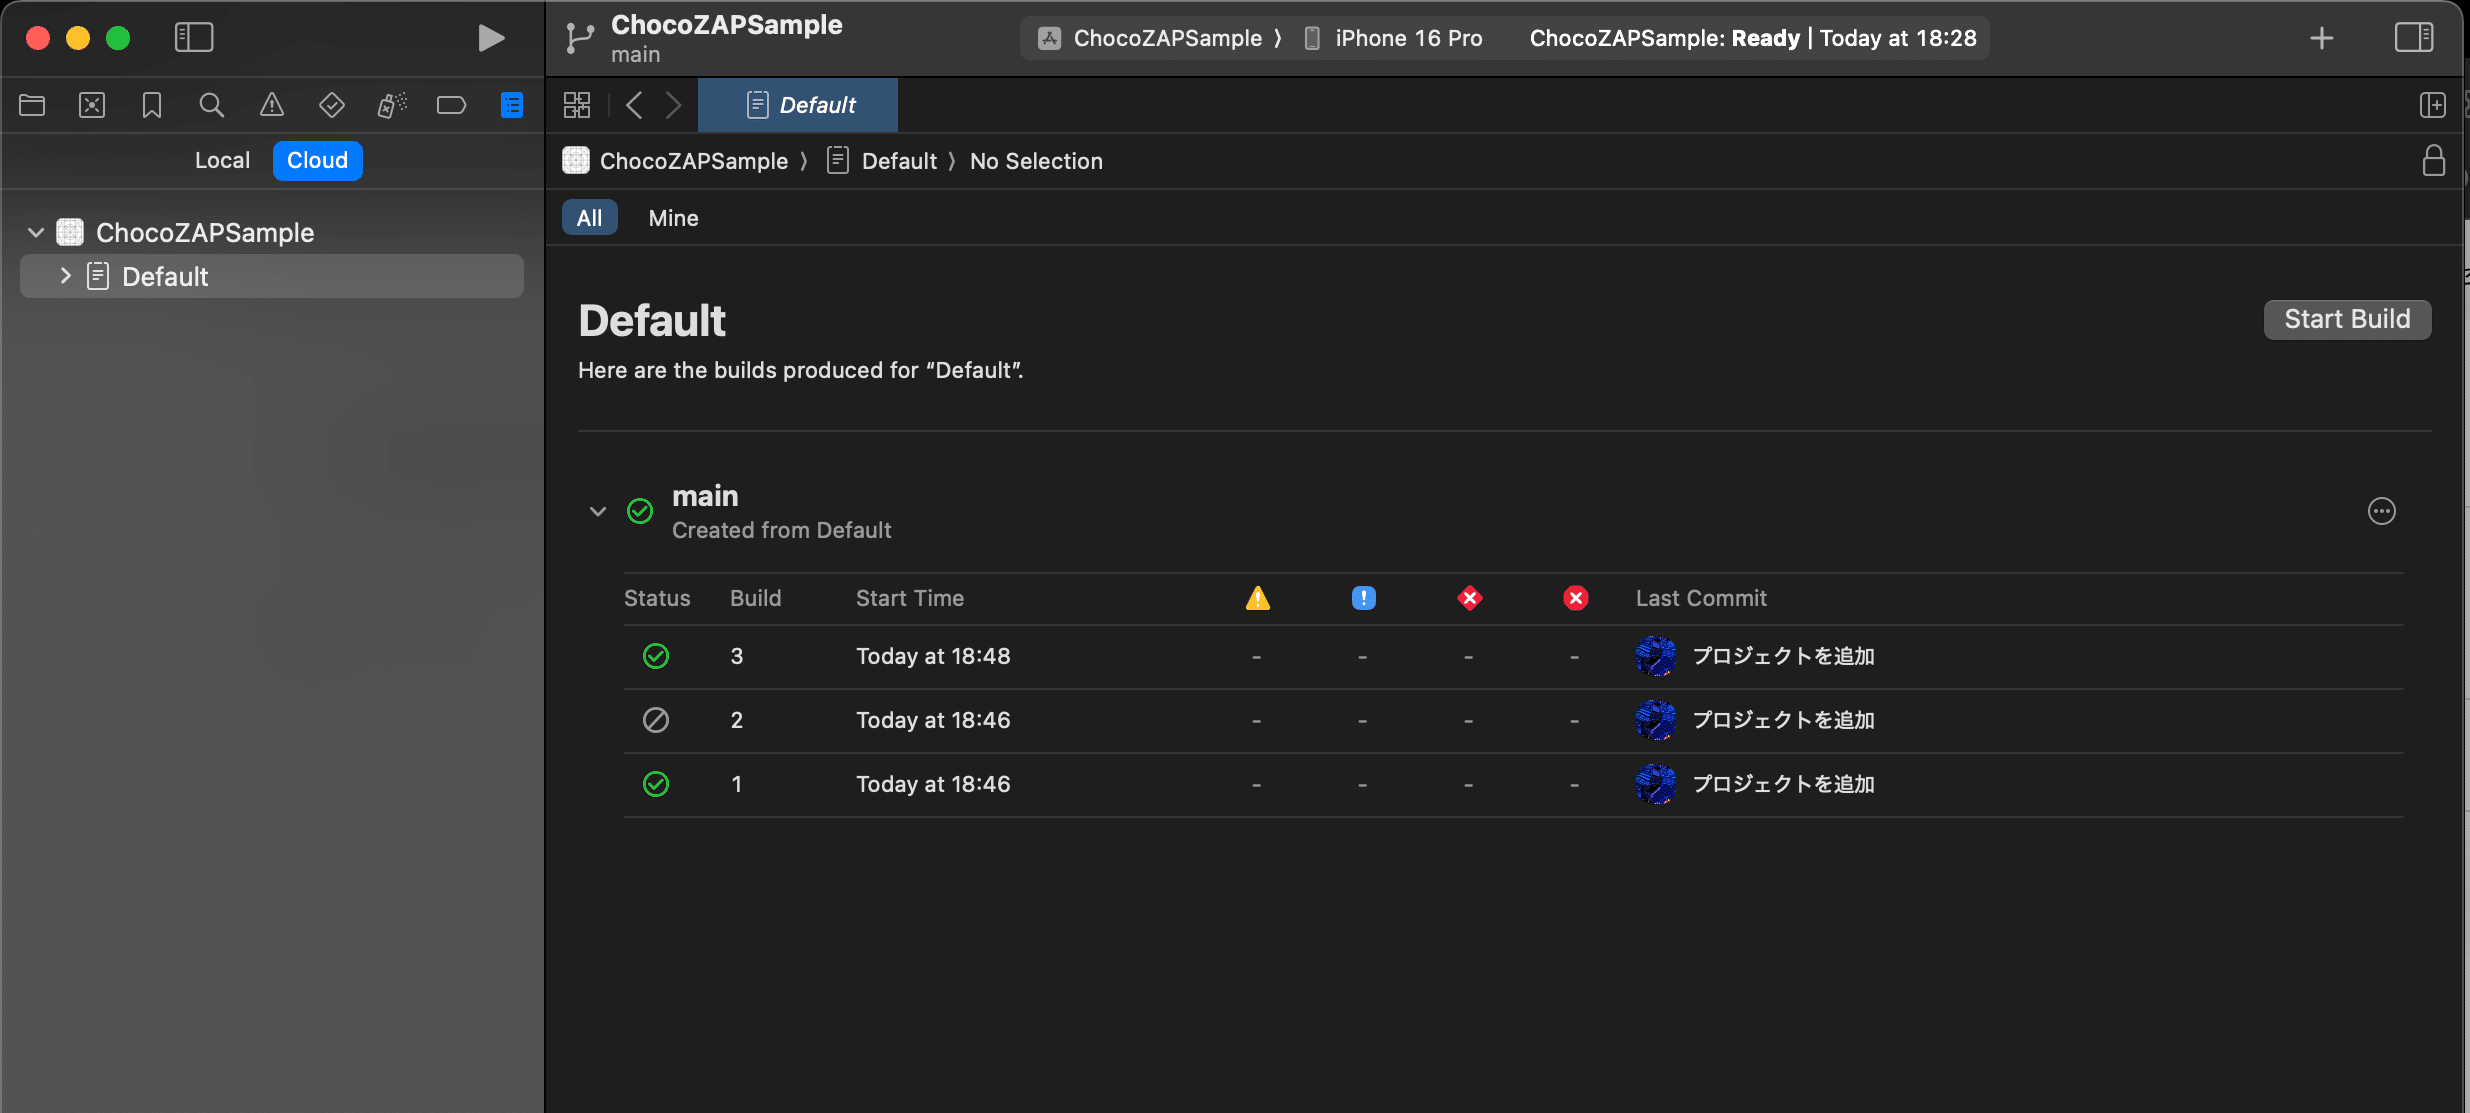Open the Report navigator icon

[x=511, y=105]
